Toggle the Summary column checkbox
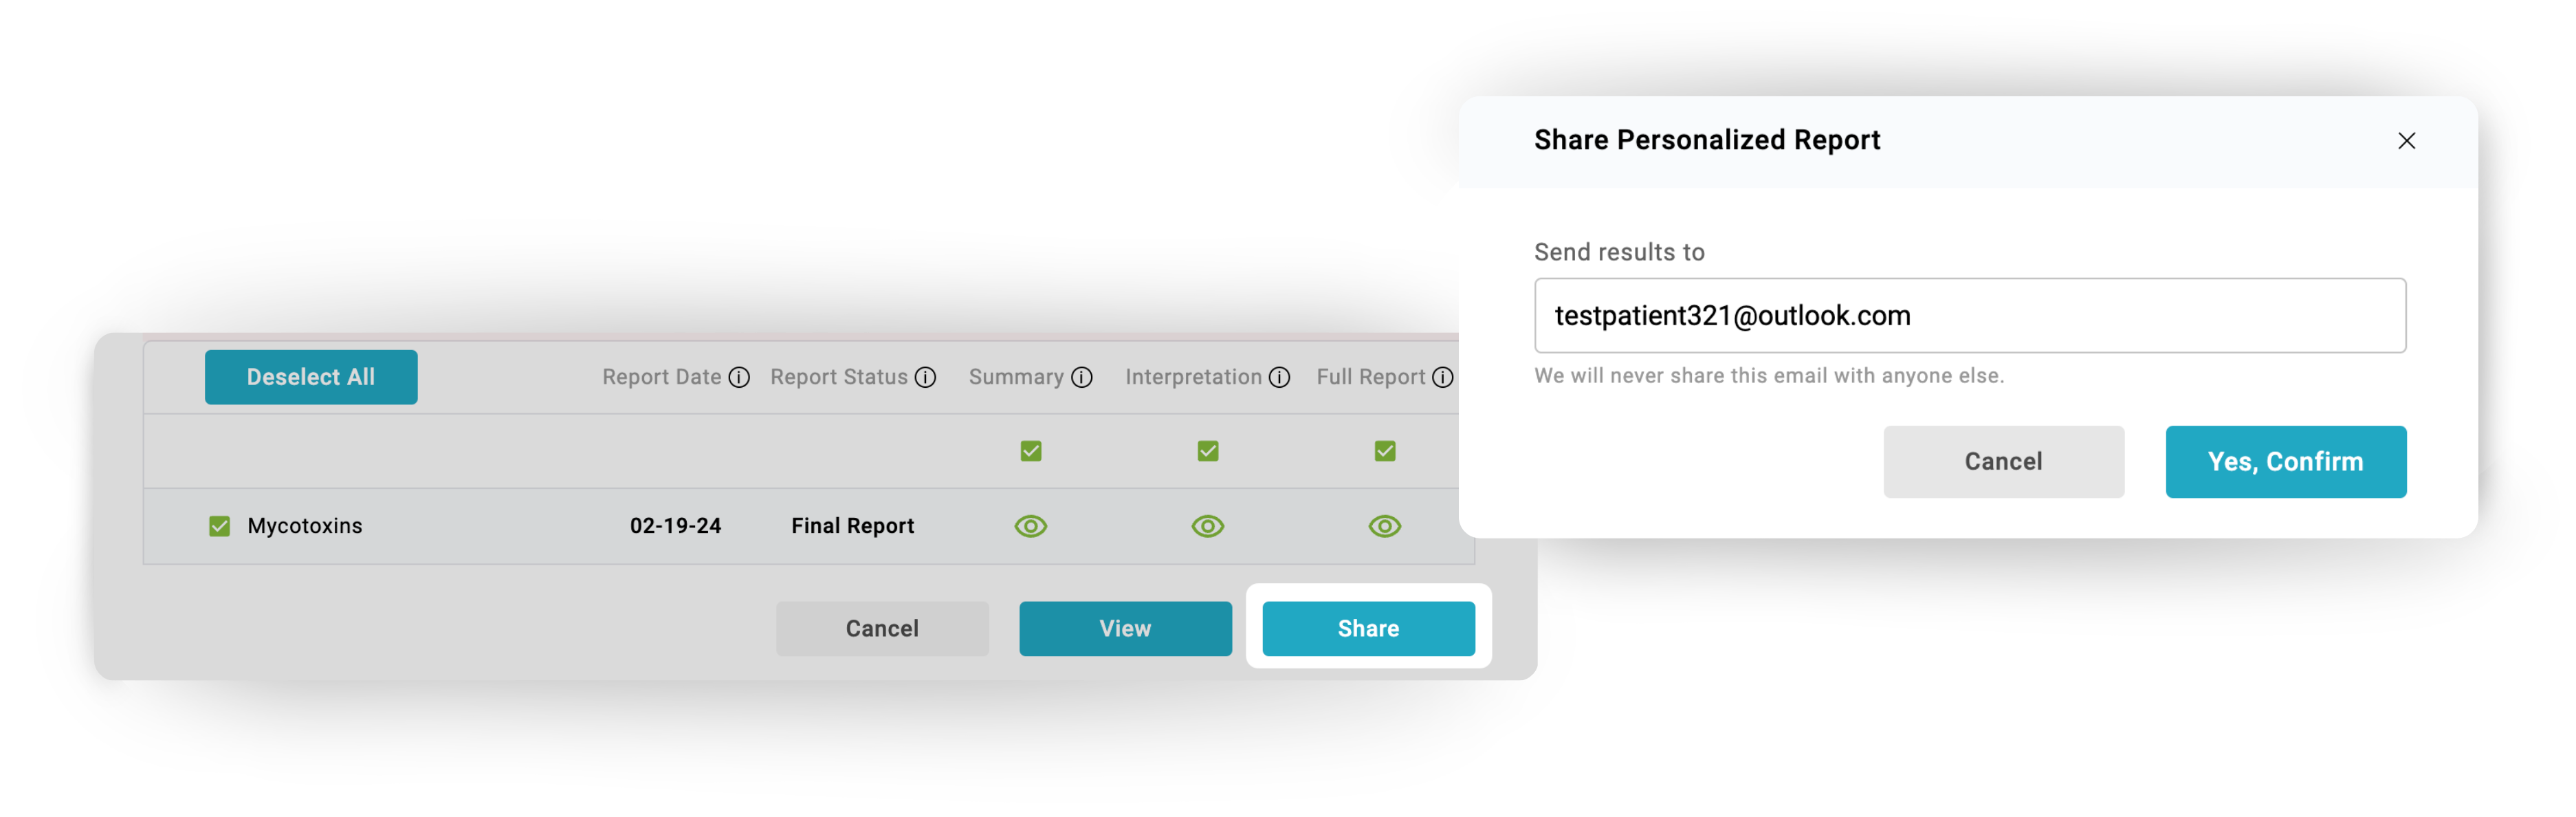Image resolution: width=2576 pixels, height=817 pixels. [1031, 451]
